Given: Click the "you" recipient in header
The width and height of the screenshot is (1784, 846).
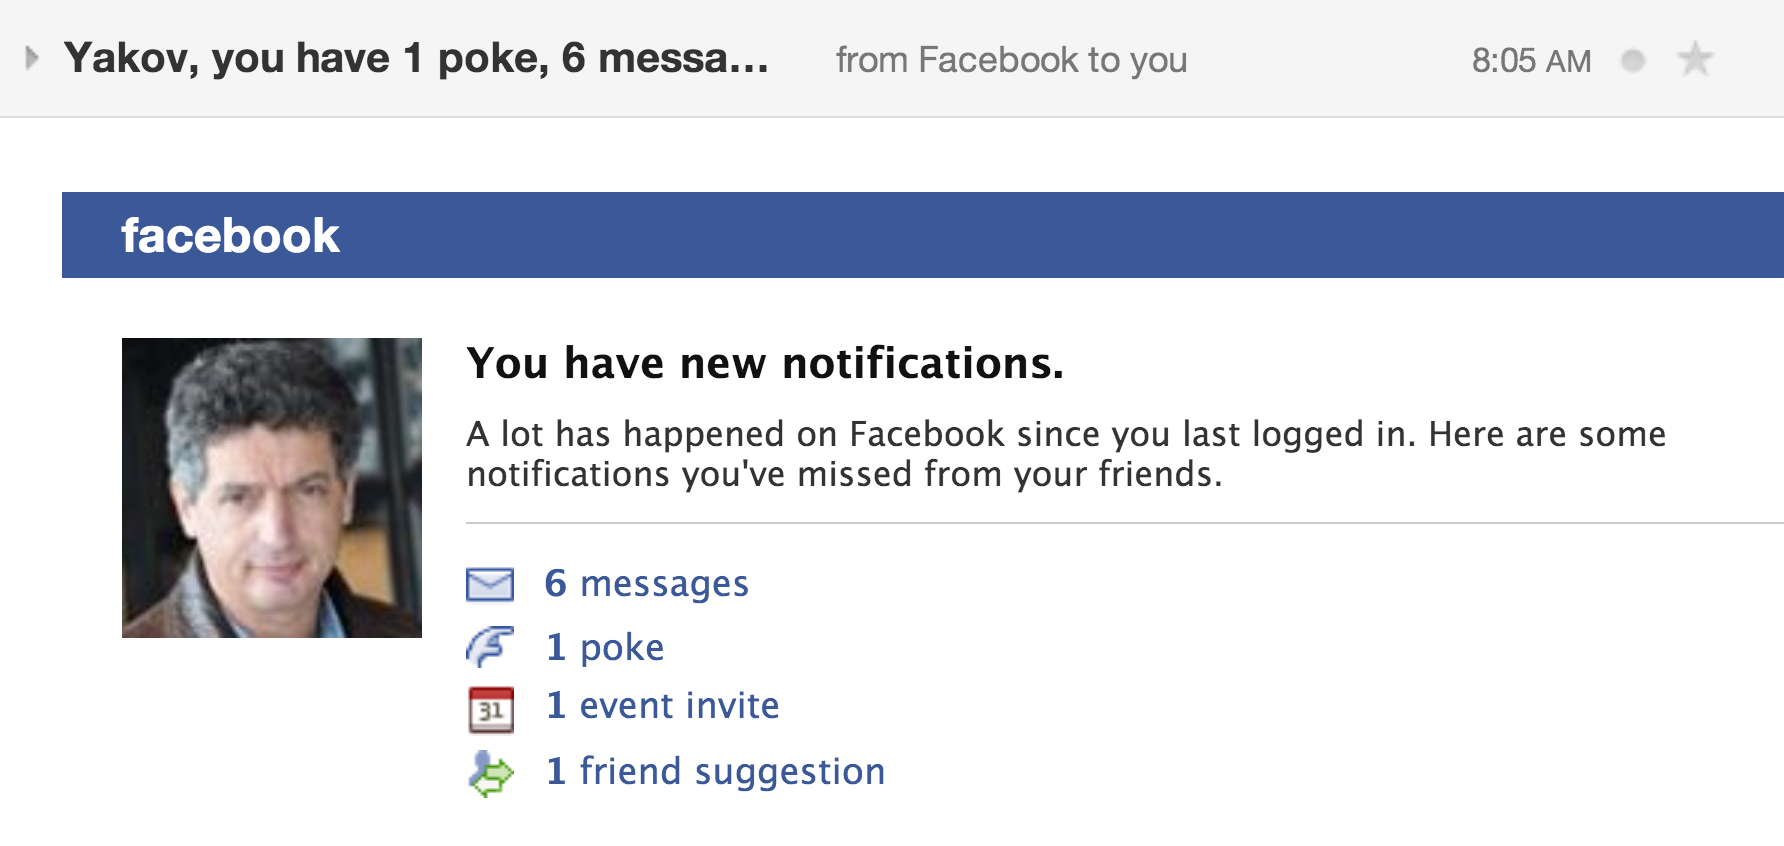Looking at the screenshot, I should coord(1158,60).
